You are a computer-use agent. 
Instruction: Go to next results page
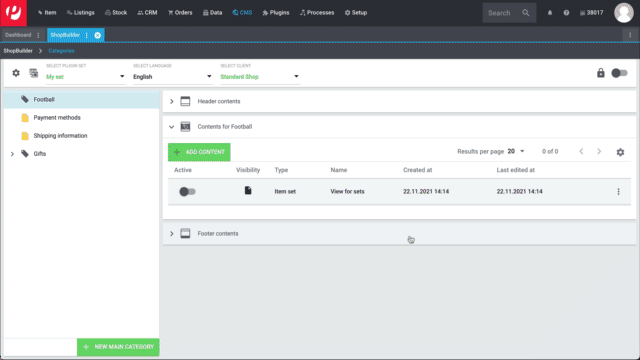click(599, 151)
